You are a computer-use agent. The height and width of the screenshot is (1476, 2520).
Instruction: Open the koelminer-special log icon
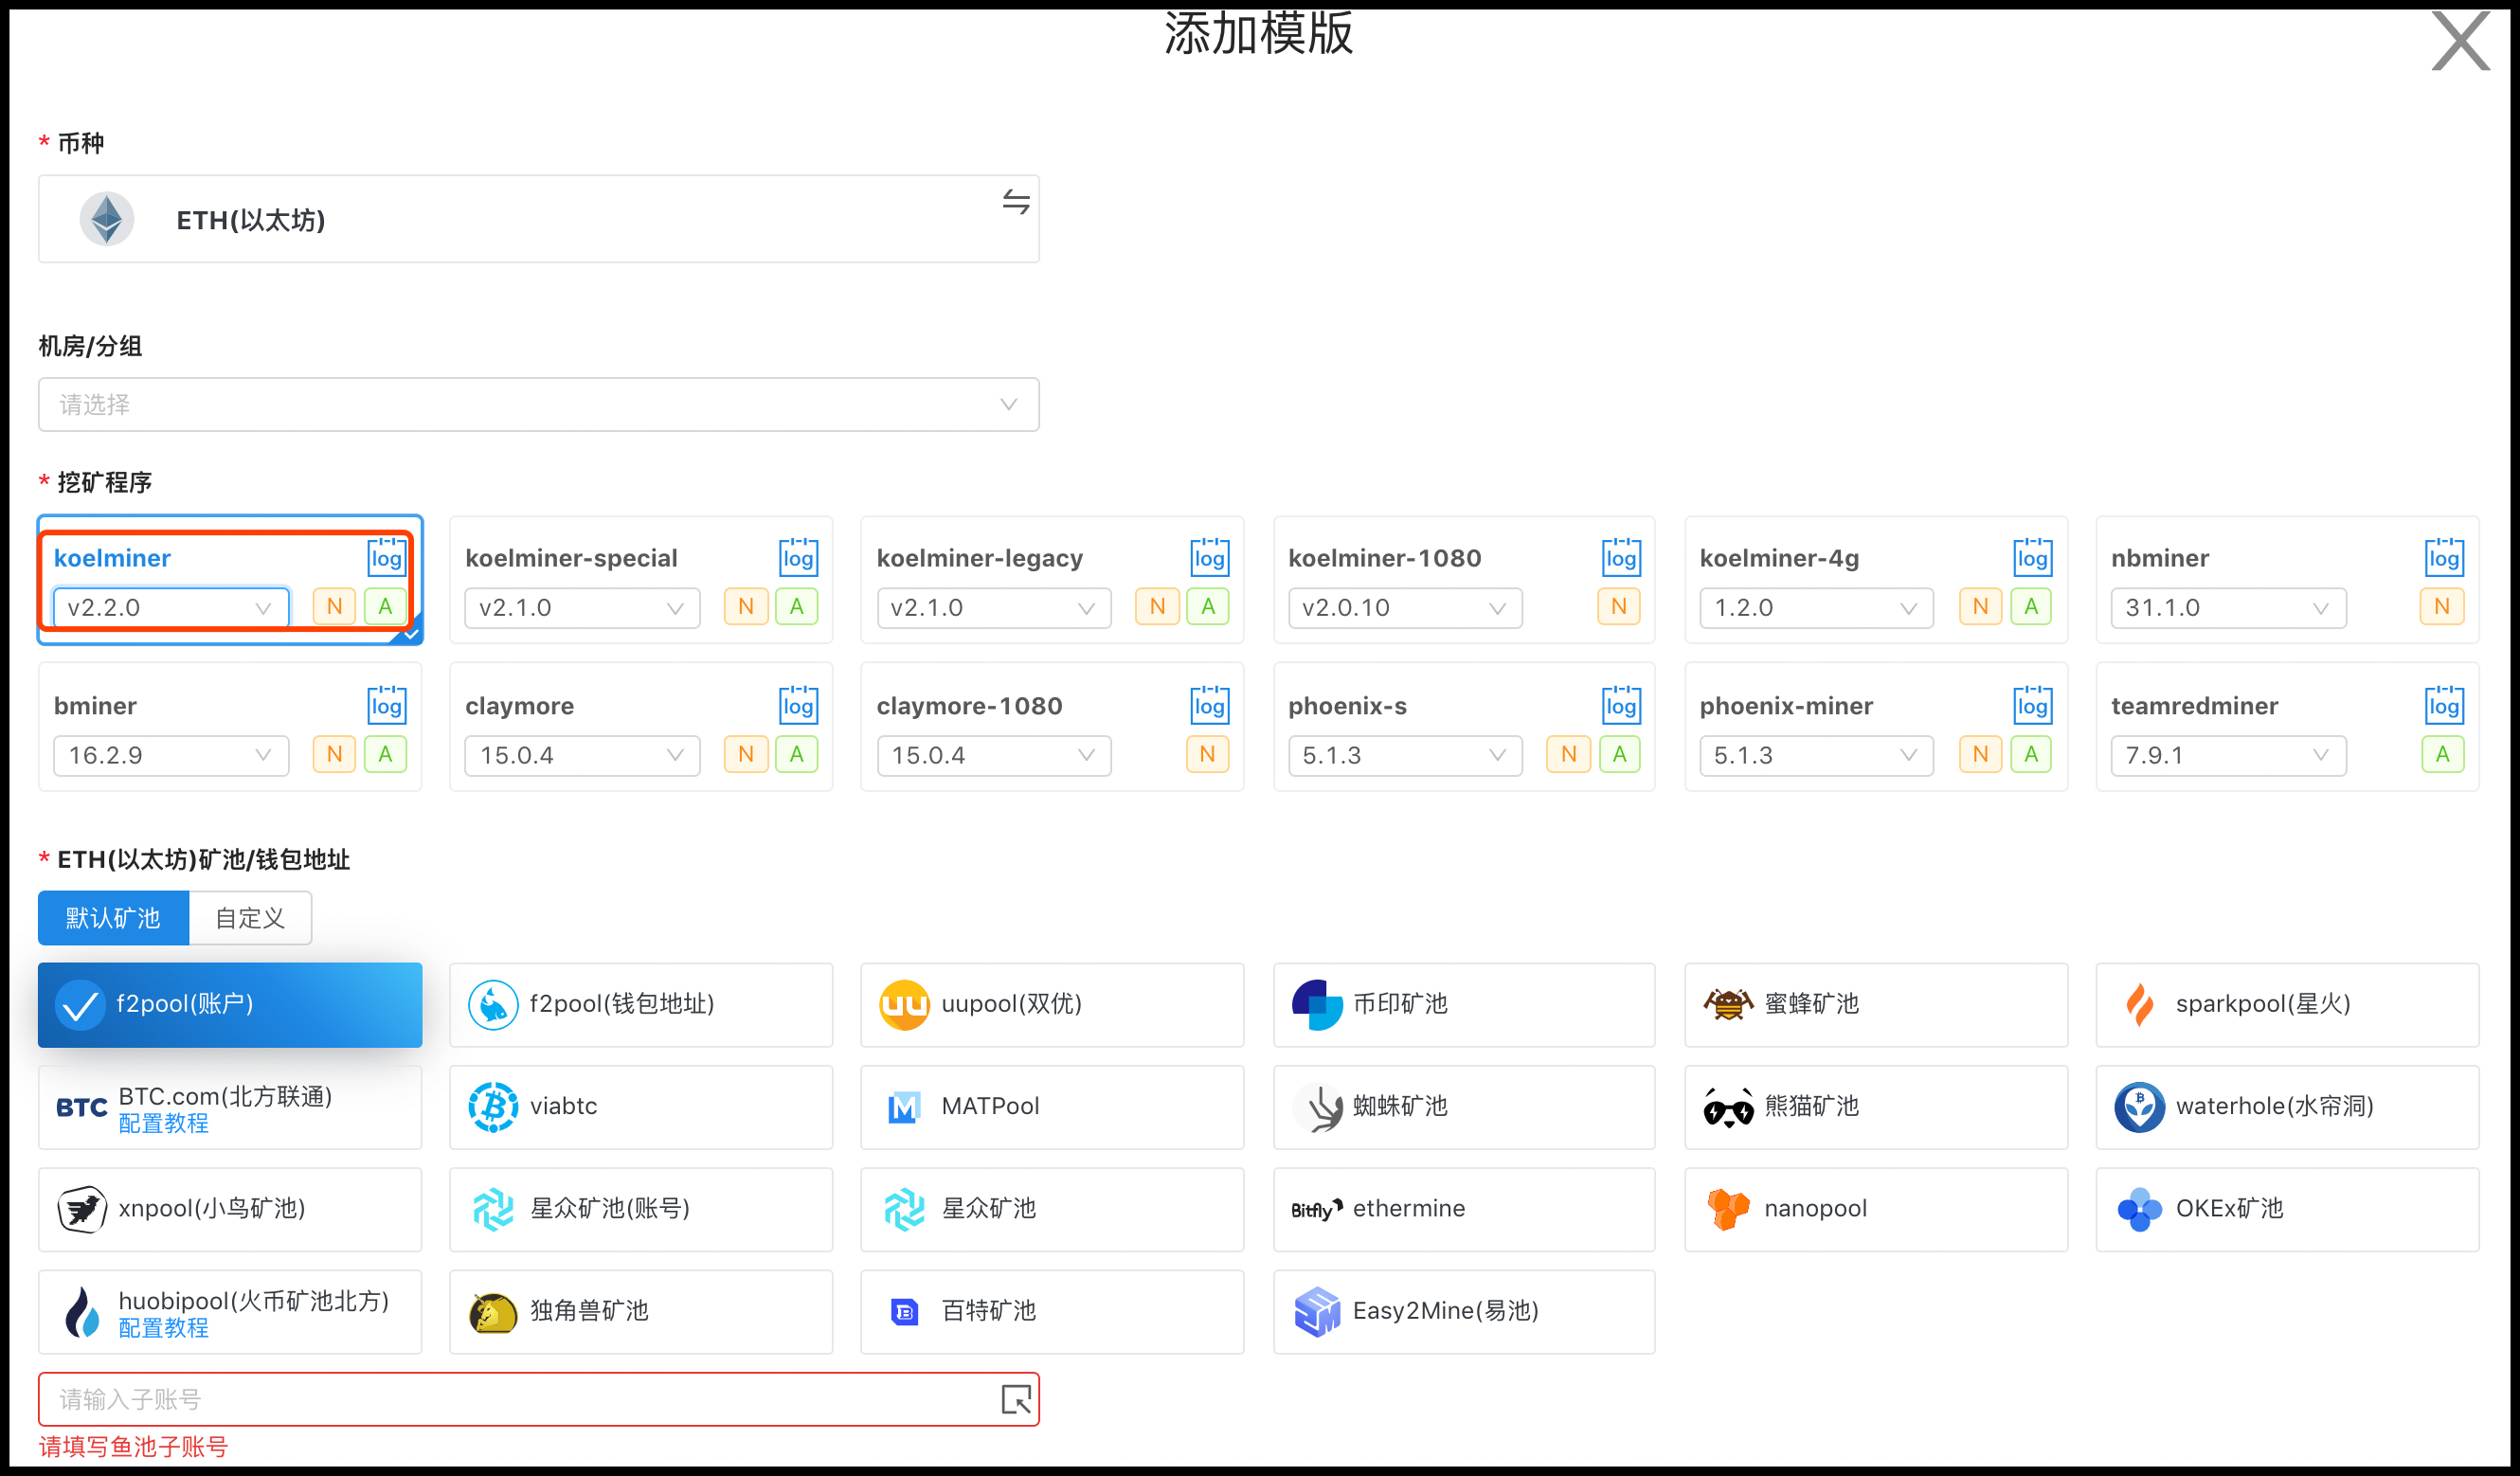[x=798, y=557]
